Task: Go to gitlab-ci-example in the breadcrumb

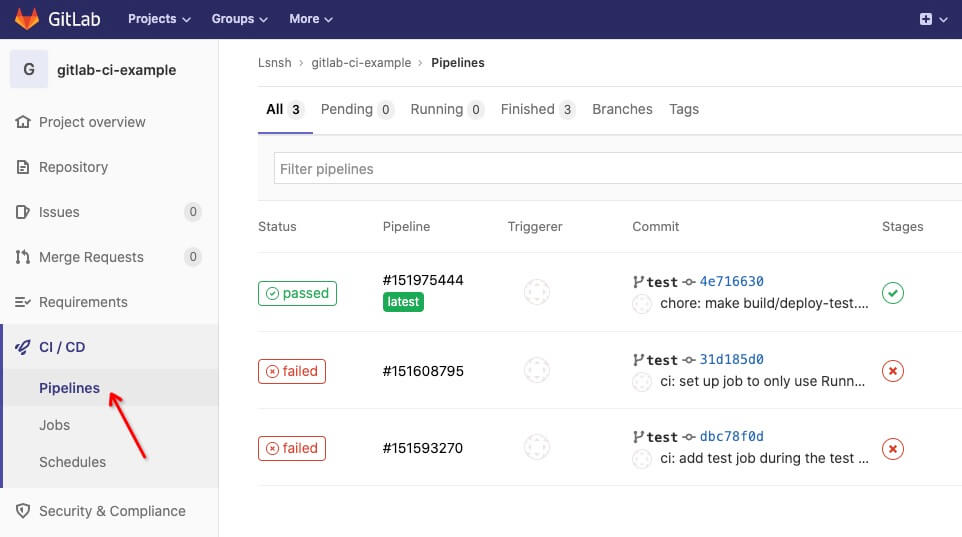Action: coord(361,63)
